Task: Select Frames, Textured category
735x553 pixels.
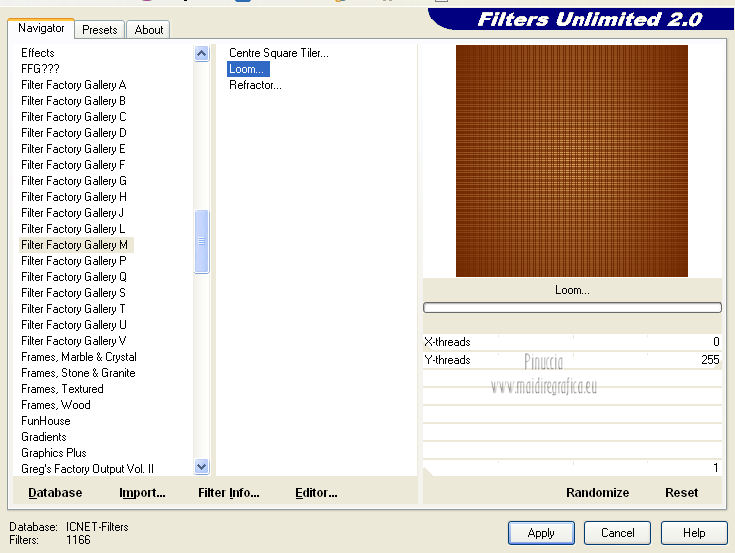Action: coord(62,389)
